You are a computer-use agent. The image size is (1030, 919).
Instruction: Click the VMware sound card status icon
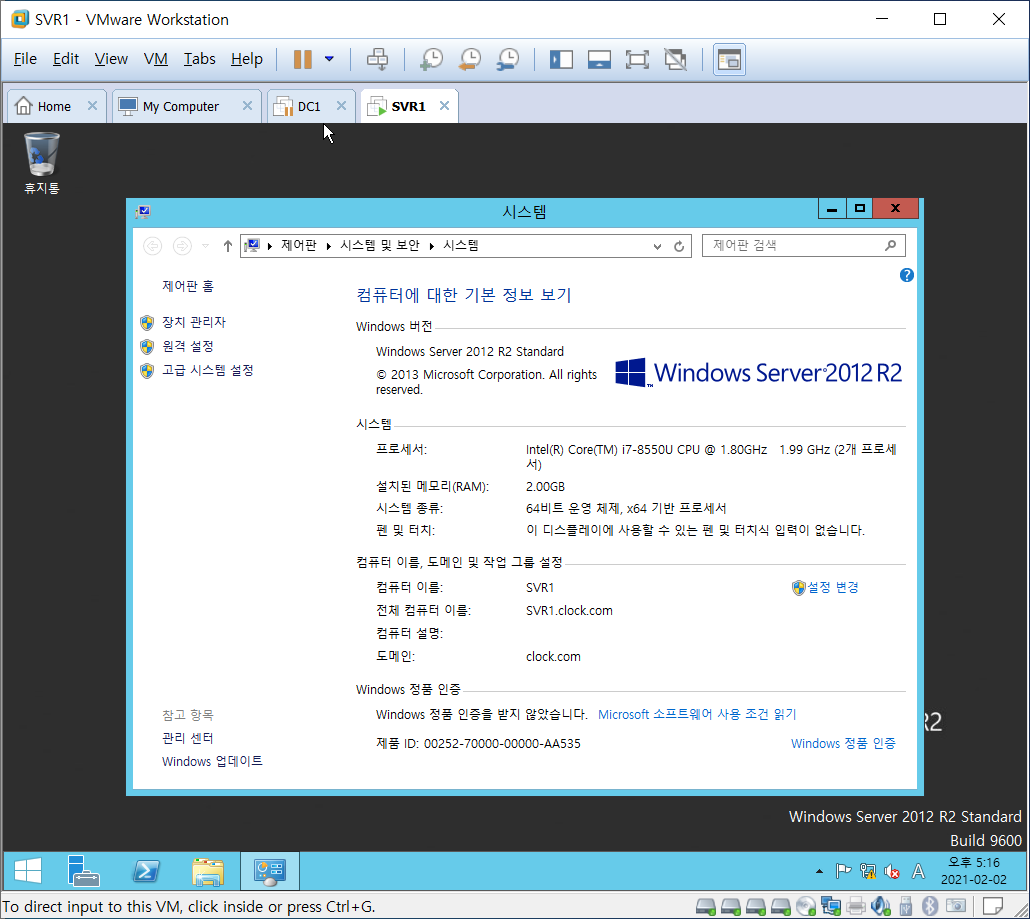point(880,907)
